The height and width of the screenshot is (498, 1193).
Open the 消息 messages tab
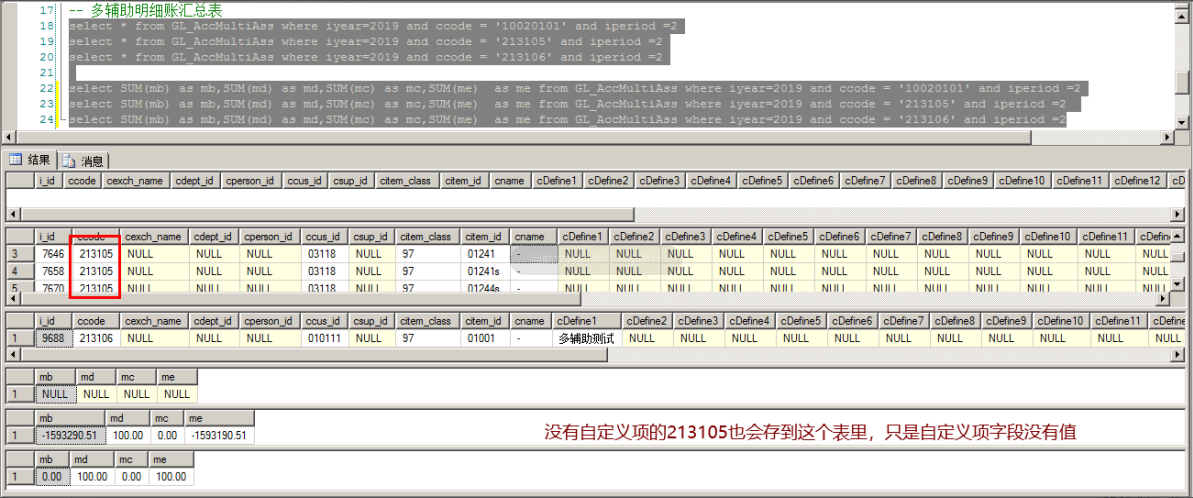coord(84,160)
